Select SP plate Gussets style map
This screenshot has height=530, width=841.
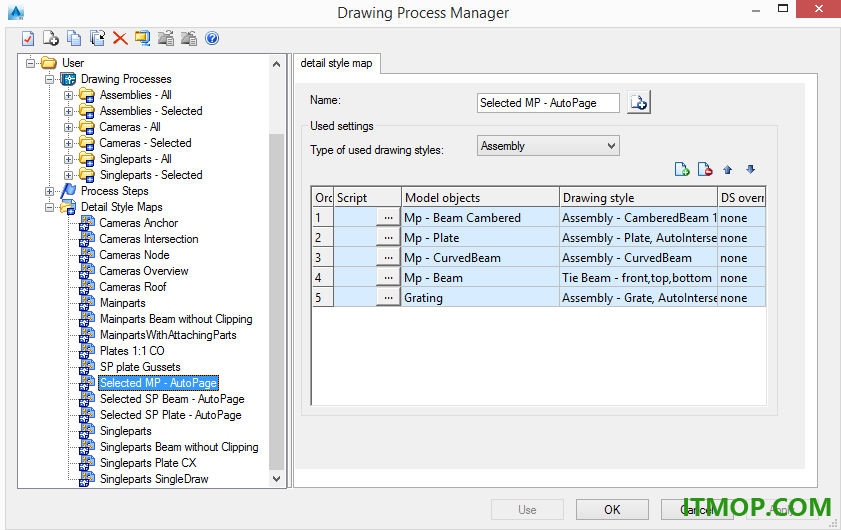coord(140,367)
